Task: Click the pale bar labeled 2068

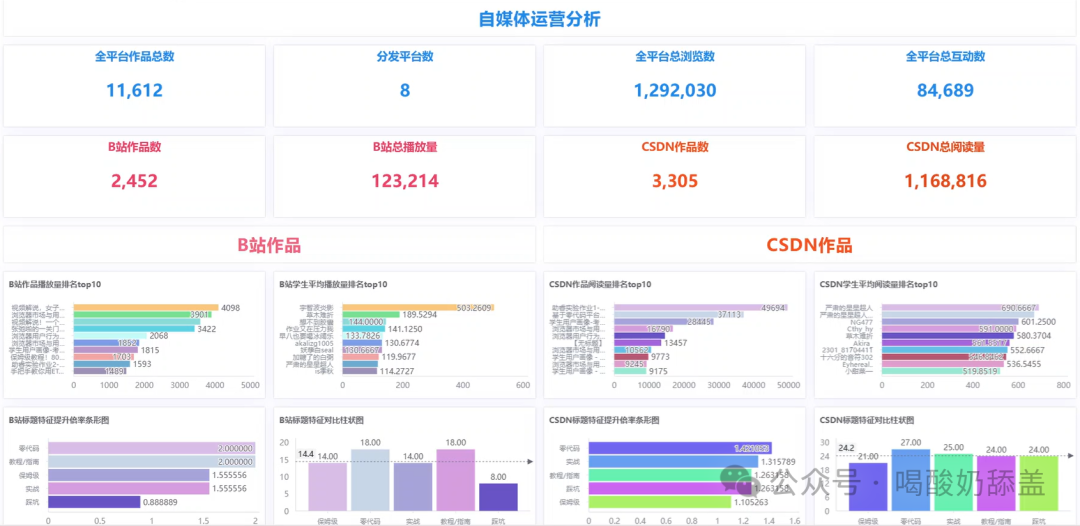Action: 110,336
